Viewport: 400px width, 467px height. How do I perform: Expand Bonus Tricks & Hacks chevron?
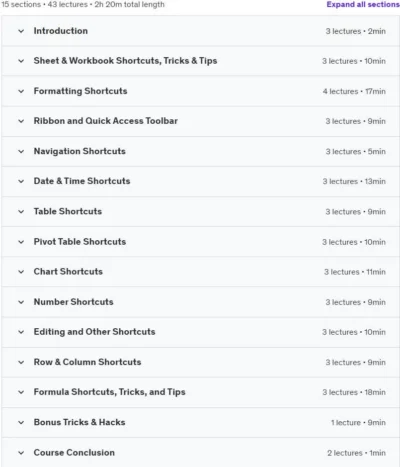tap(21, 423)
